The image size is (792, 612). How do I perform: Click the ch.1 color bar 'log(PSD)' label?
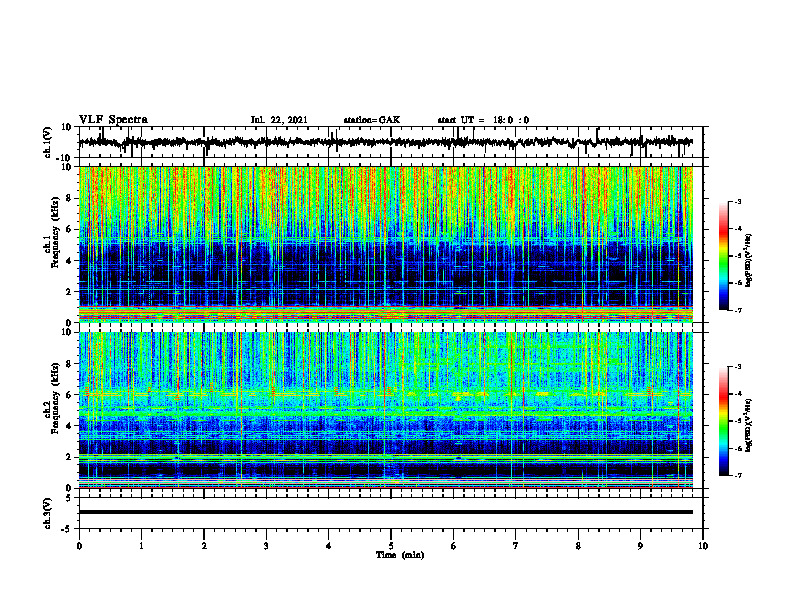pyautogui.click(x=749, y=261)
